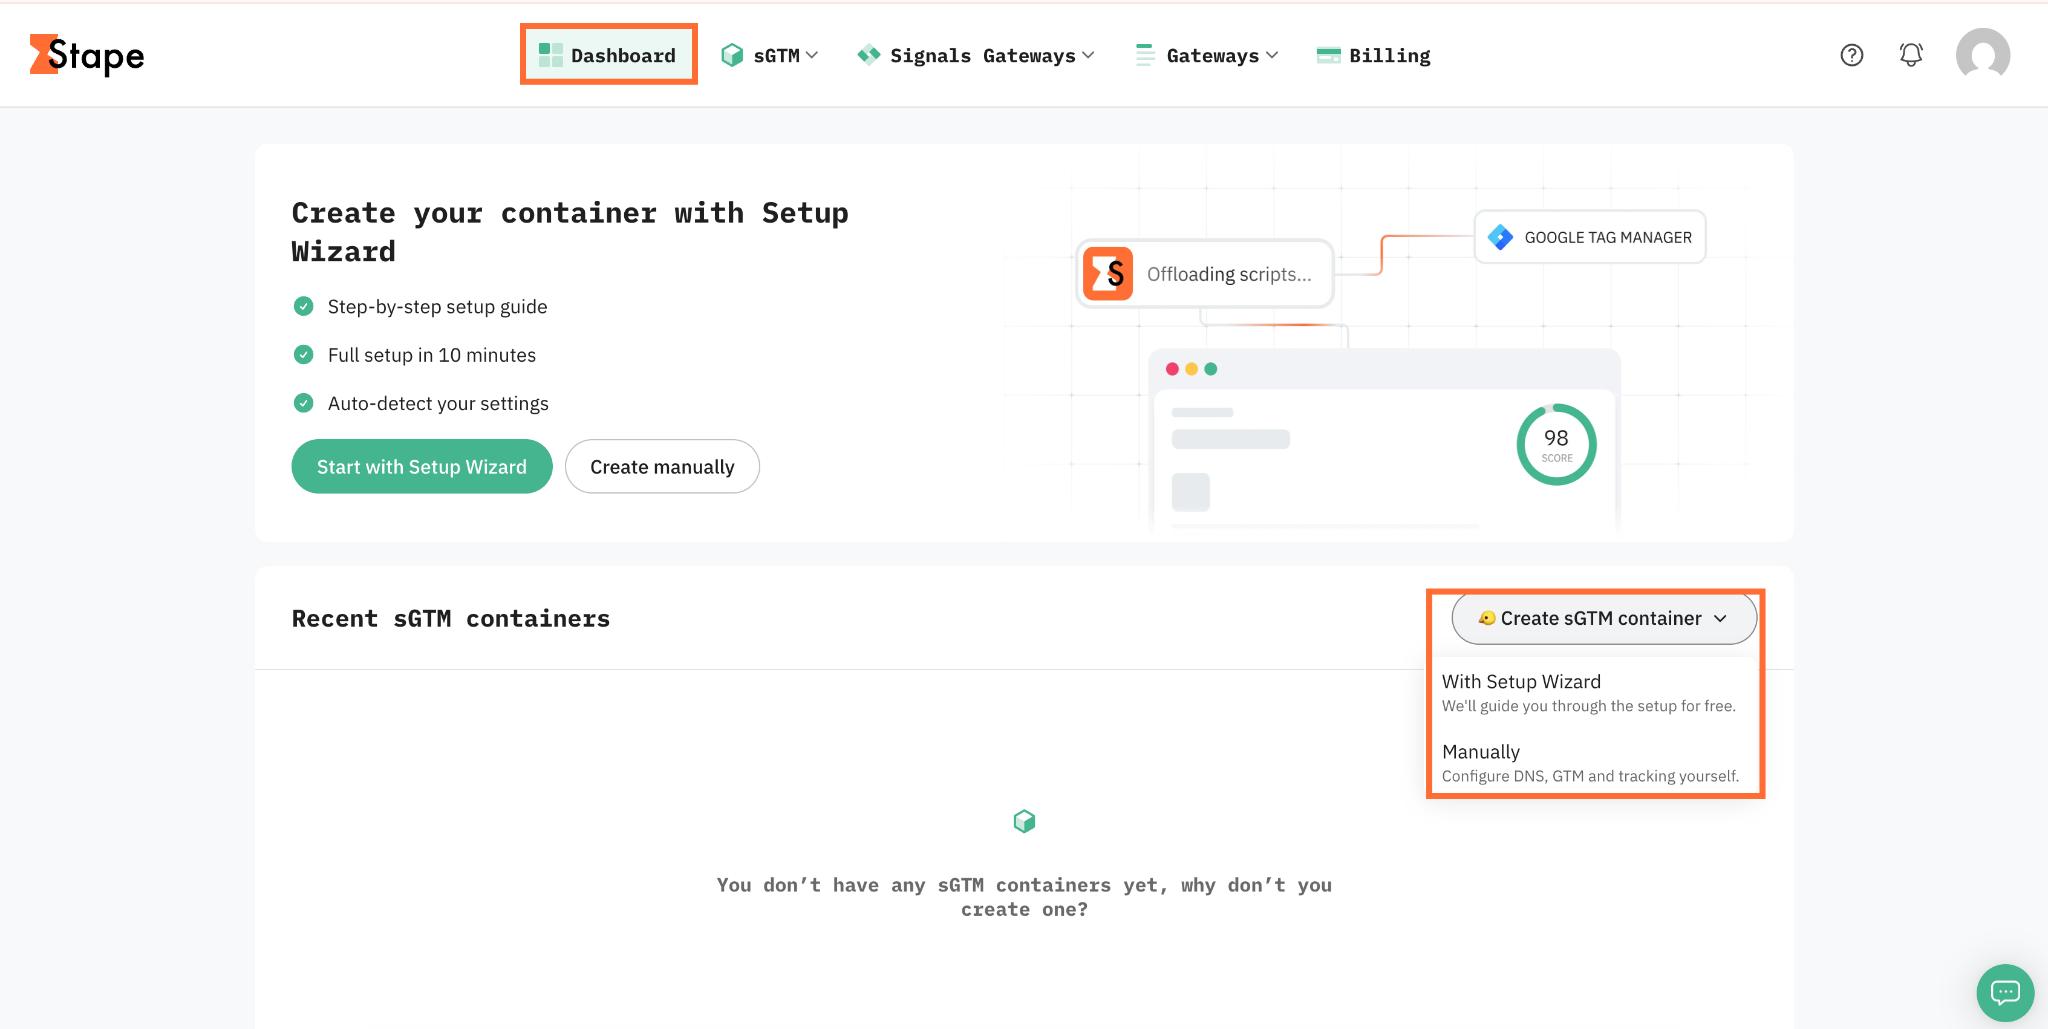Click the Google Tag Manager badge

point(1590,237)
